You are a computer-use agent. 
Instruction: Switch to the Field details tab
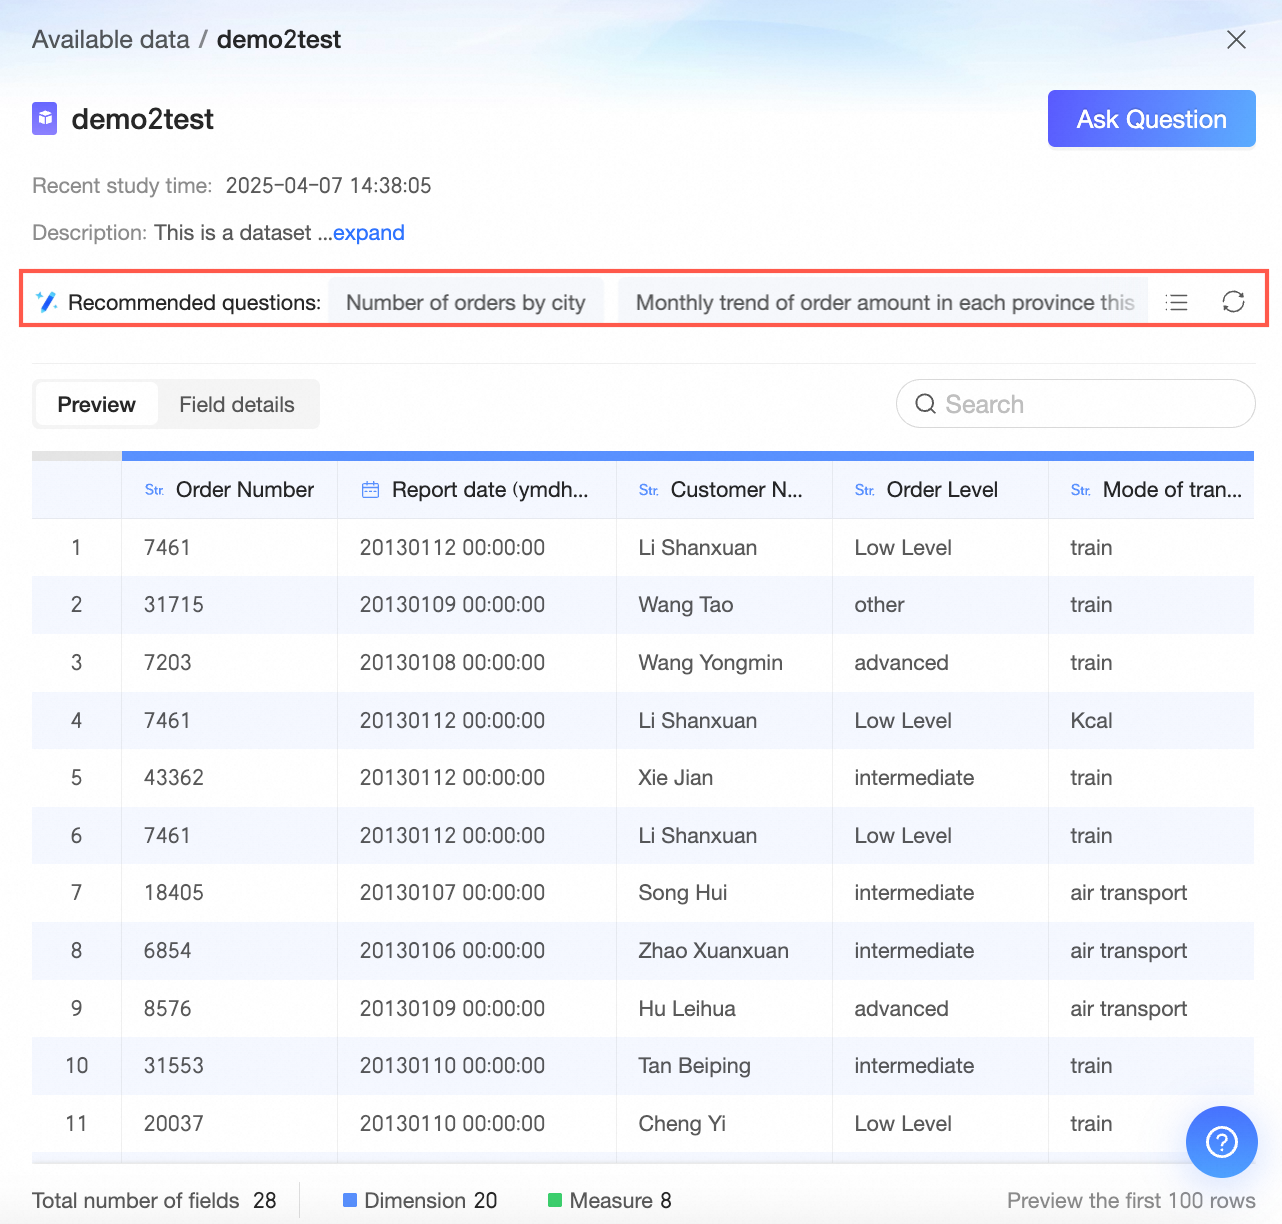(x=237, y=404)
